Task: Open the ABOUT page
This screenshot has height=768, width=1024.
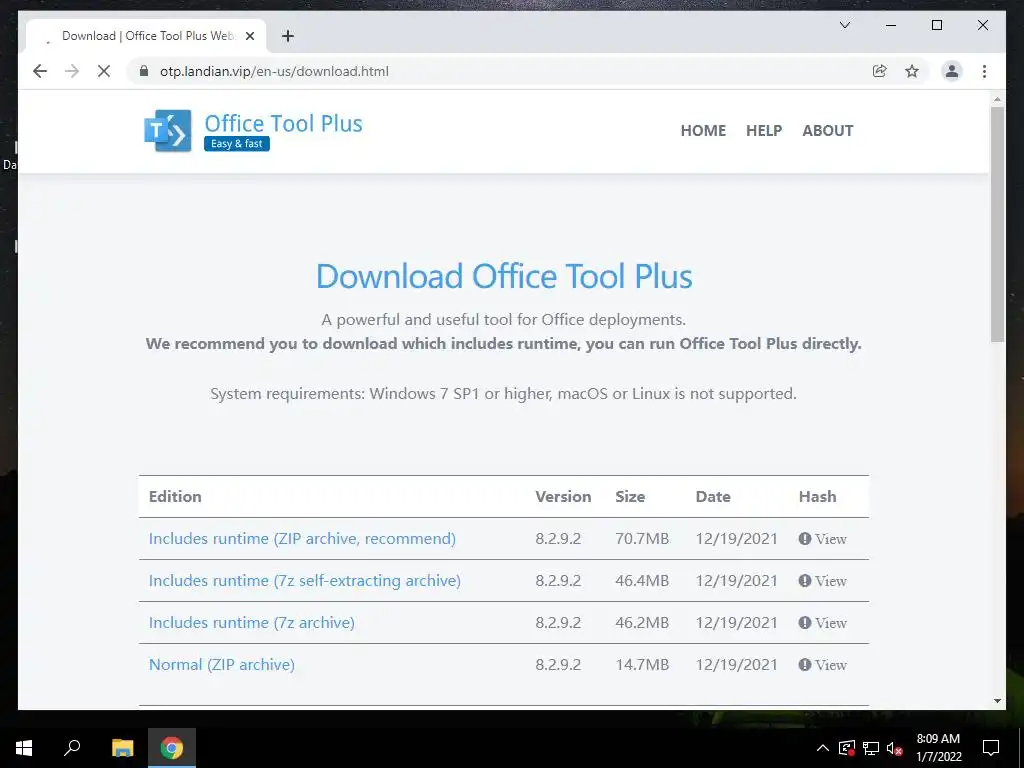Action: [x=827, y=131]
